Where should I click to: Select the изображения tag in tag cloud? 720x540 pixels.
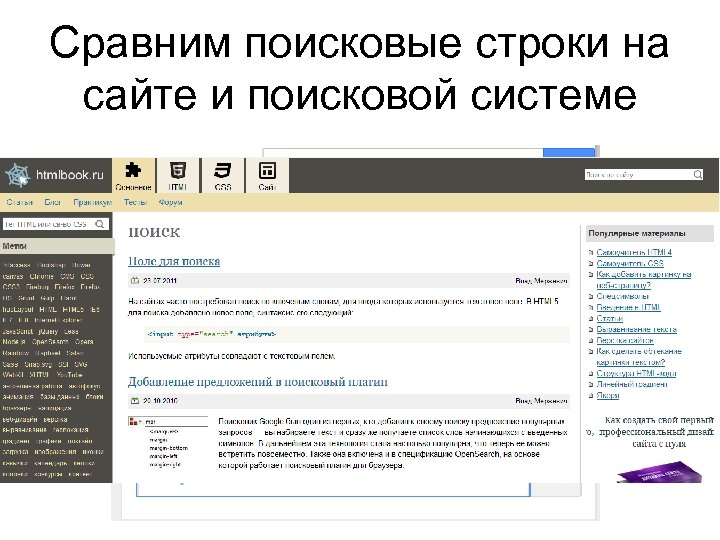[56, 452]
